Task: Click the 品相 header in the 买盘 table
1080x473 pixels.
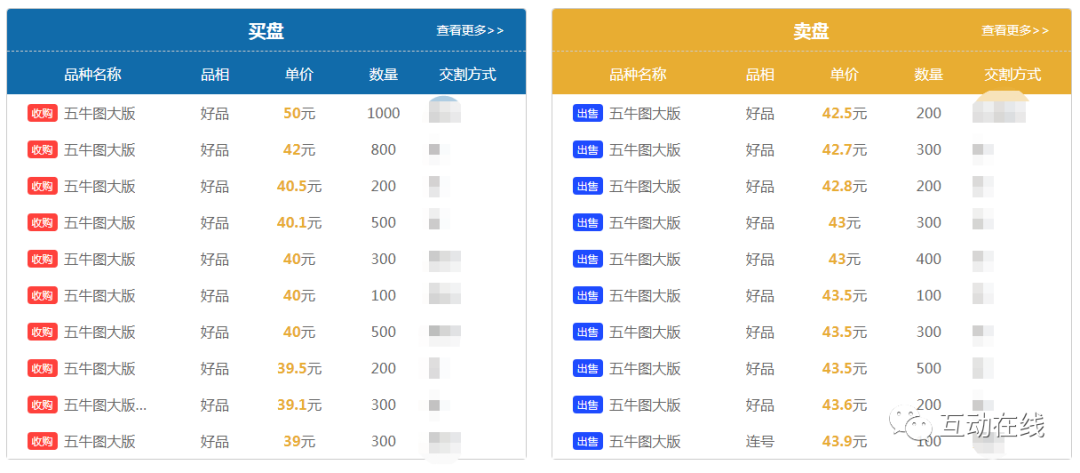Action: pos(215,74)
